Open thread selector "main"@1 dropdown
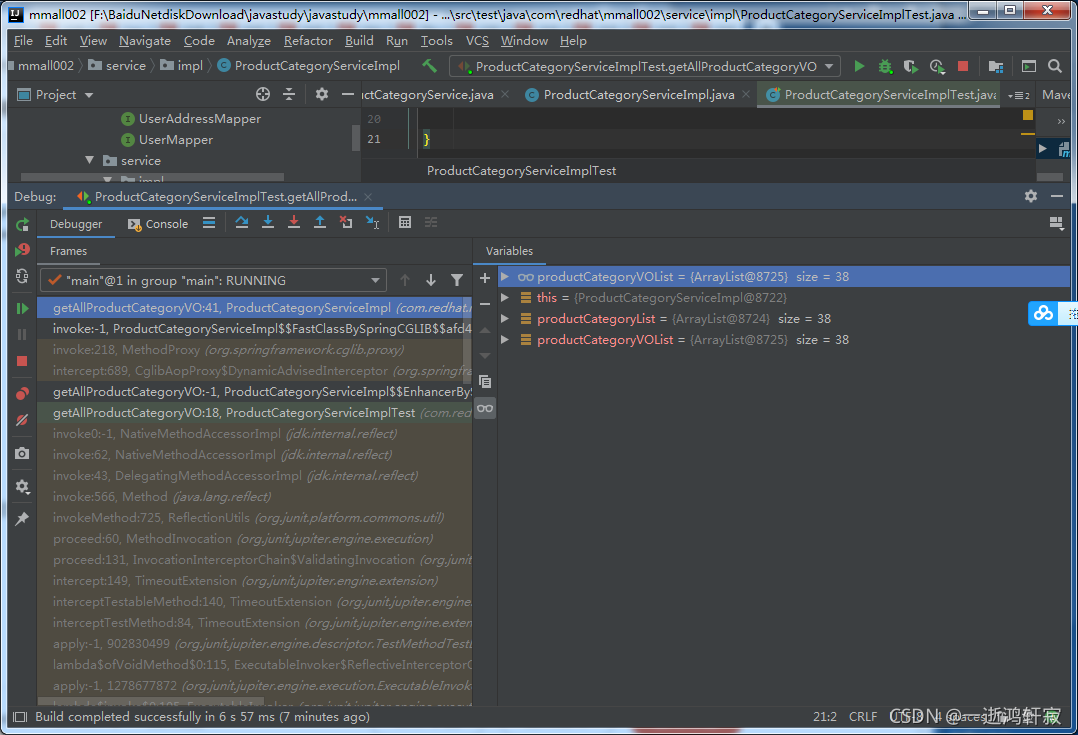The width and height of the screenshot is (1078, 735). 213,281
